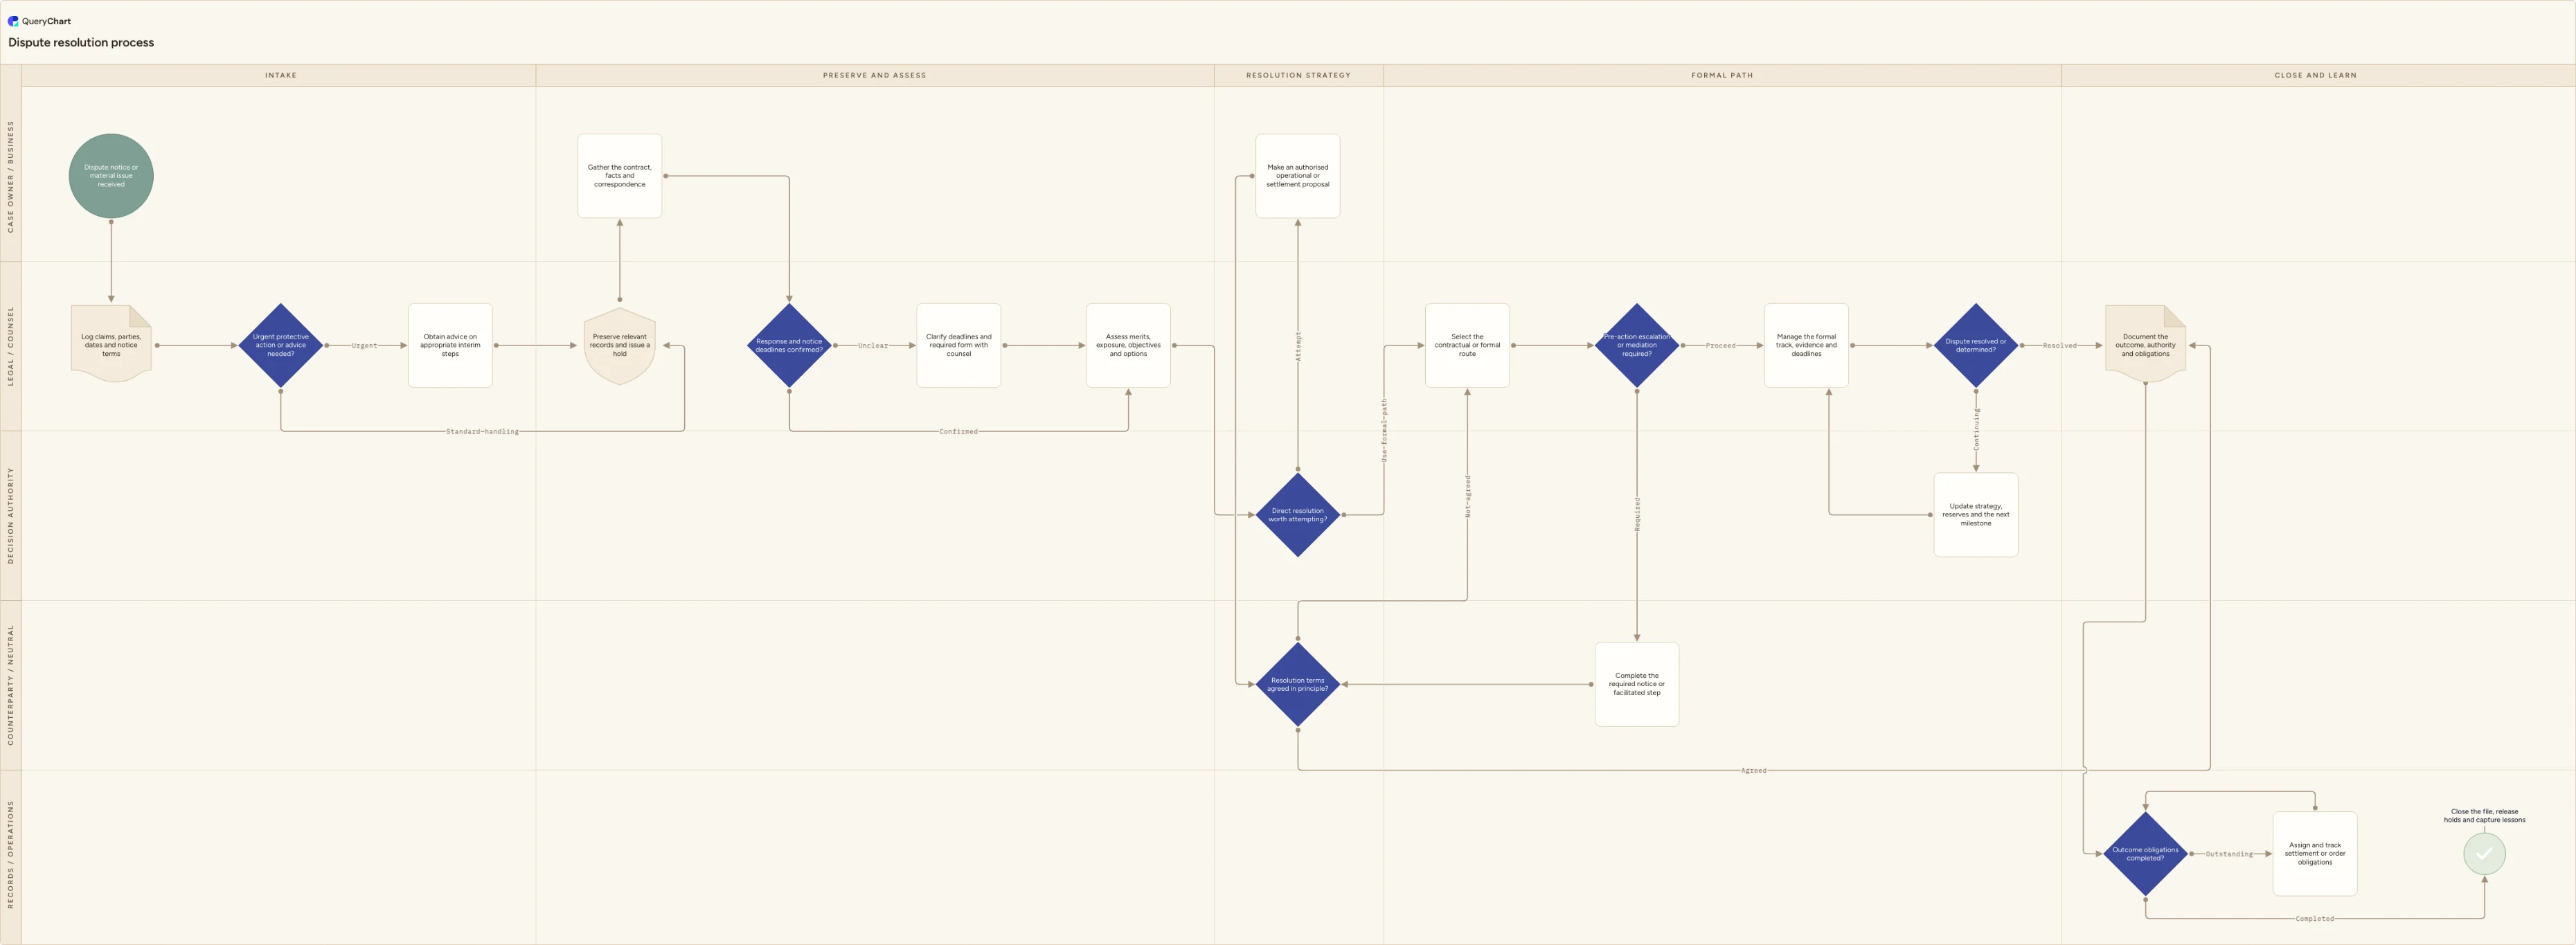The image size is (2576, 945).
Task: Select the 'Completed' edge label
Action: [2314, 919]
